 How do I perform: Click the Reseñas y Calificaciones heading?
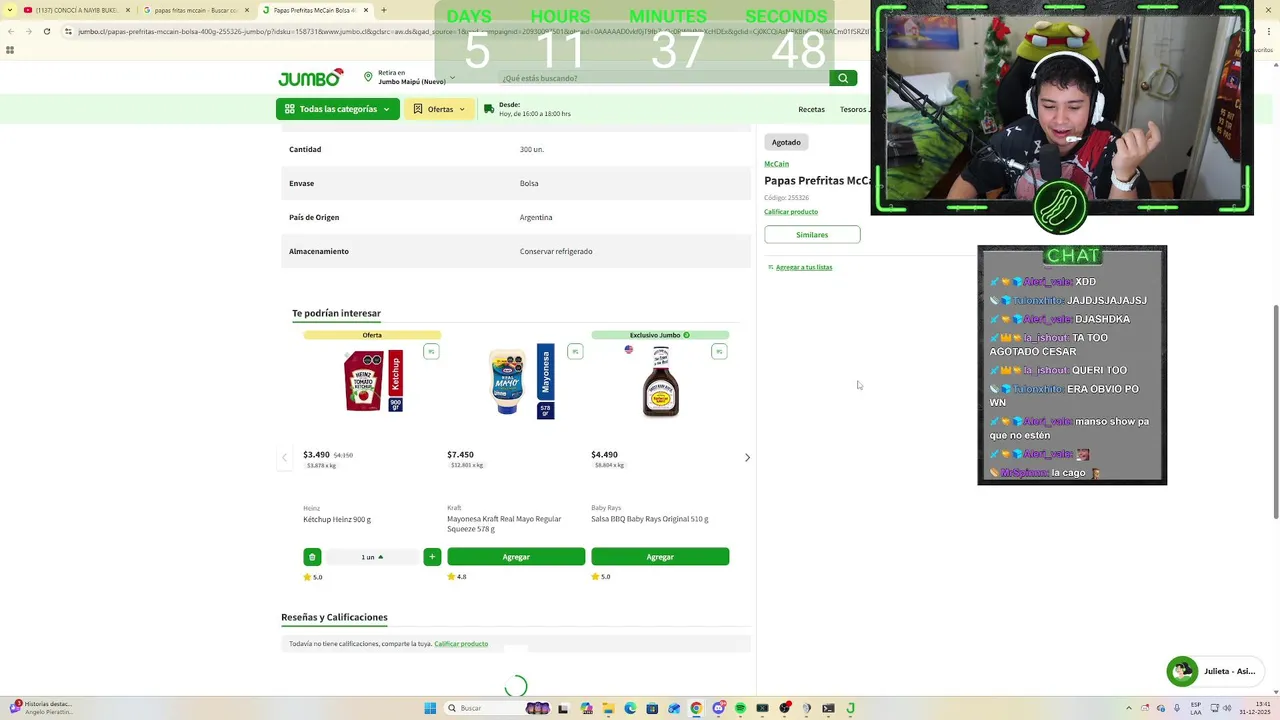[334, 617]
